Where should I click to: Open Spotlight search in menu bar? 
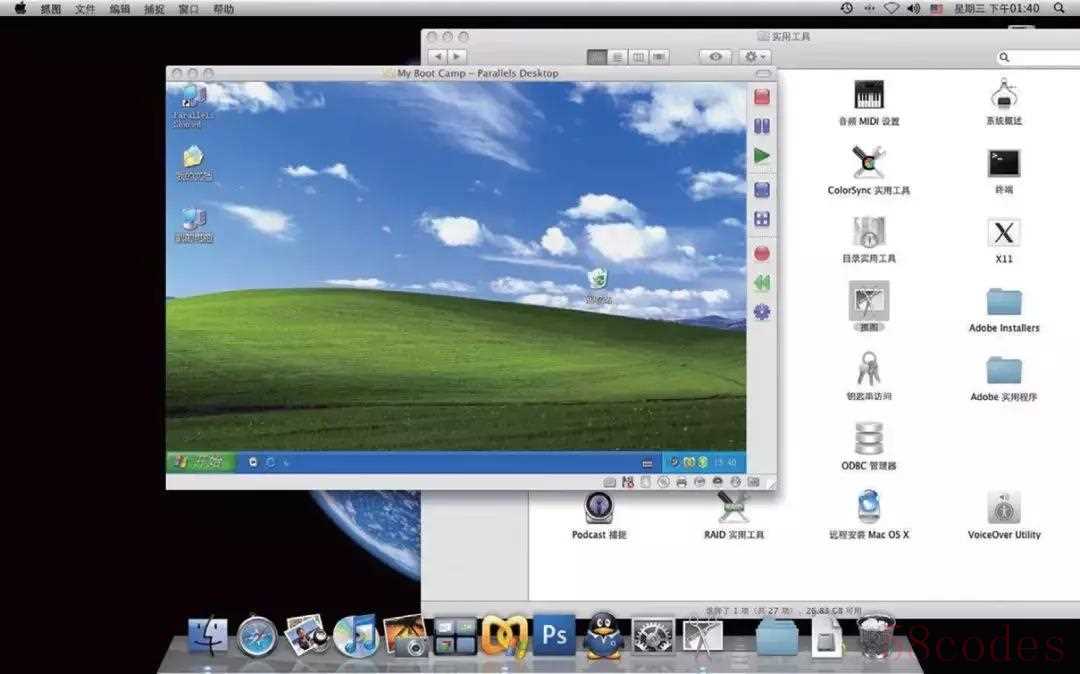point(1059,8)
